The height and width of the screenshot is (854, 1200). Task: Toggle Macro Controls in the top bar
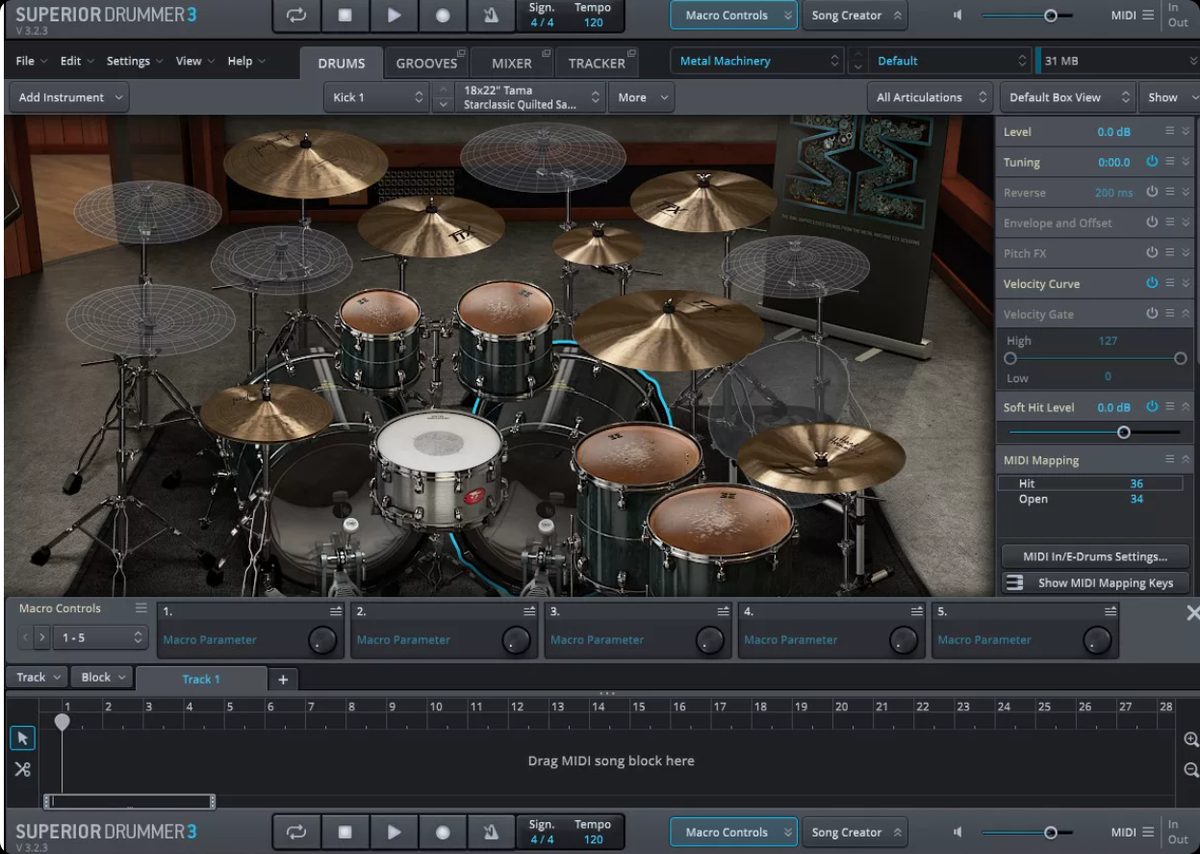[x=734, y=16]
